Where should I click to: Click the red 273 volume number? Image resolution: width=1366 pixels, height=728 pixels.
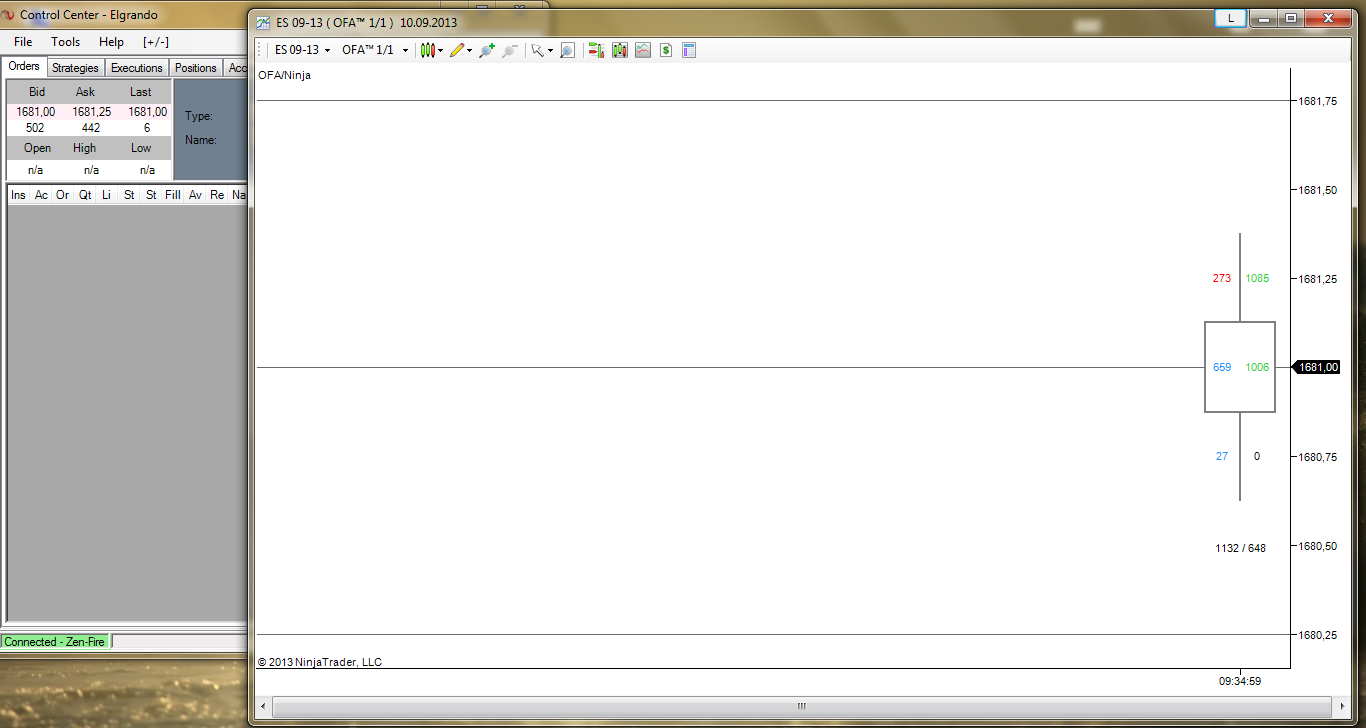[1222, 278]
